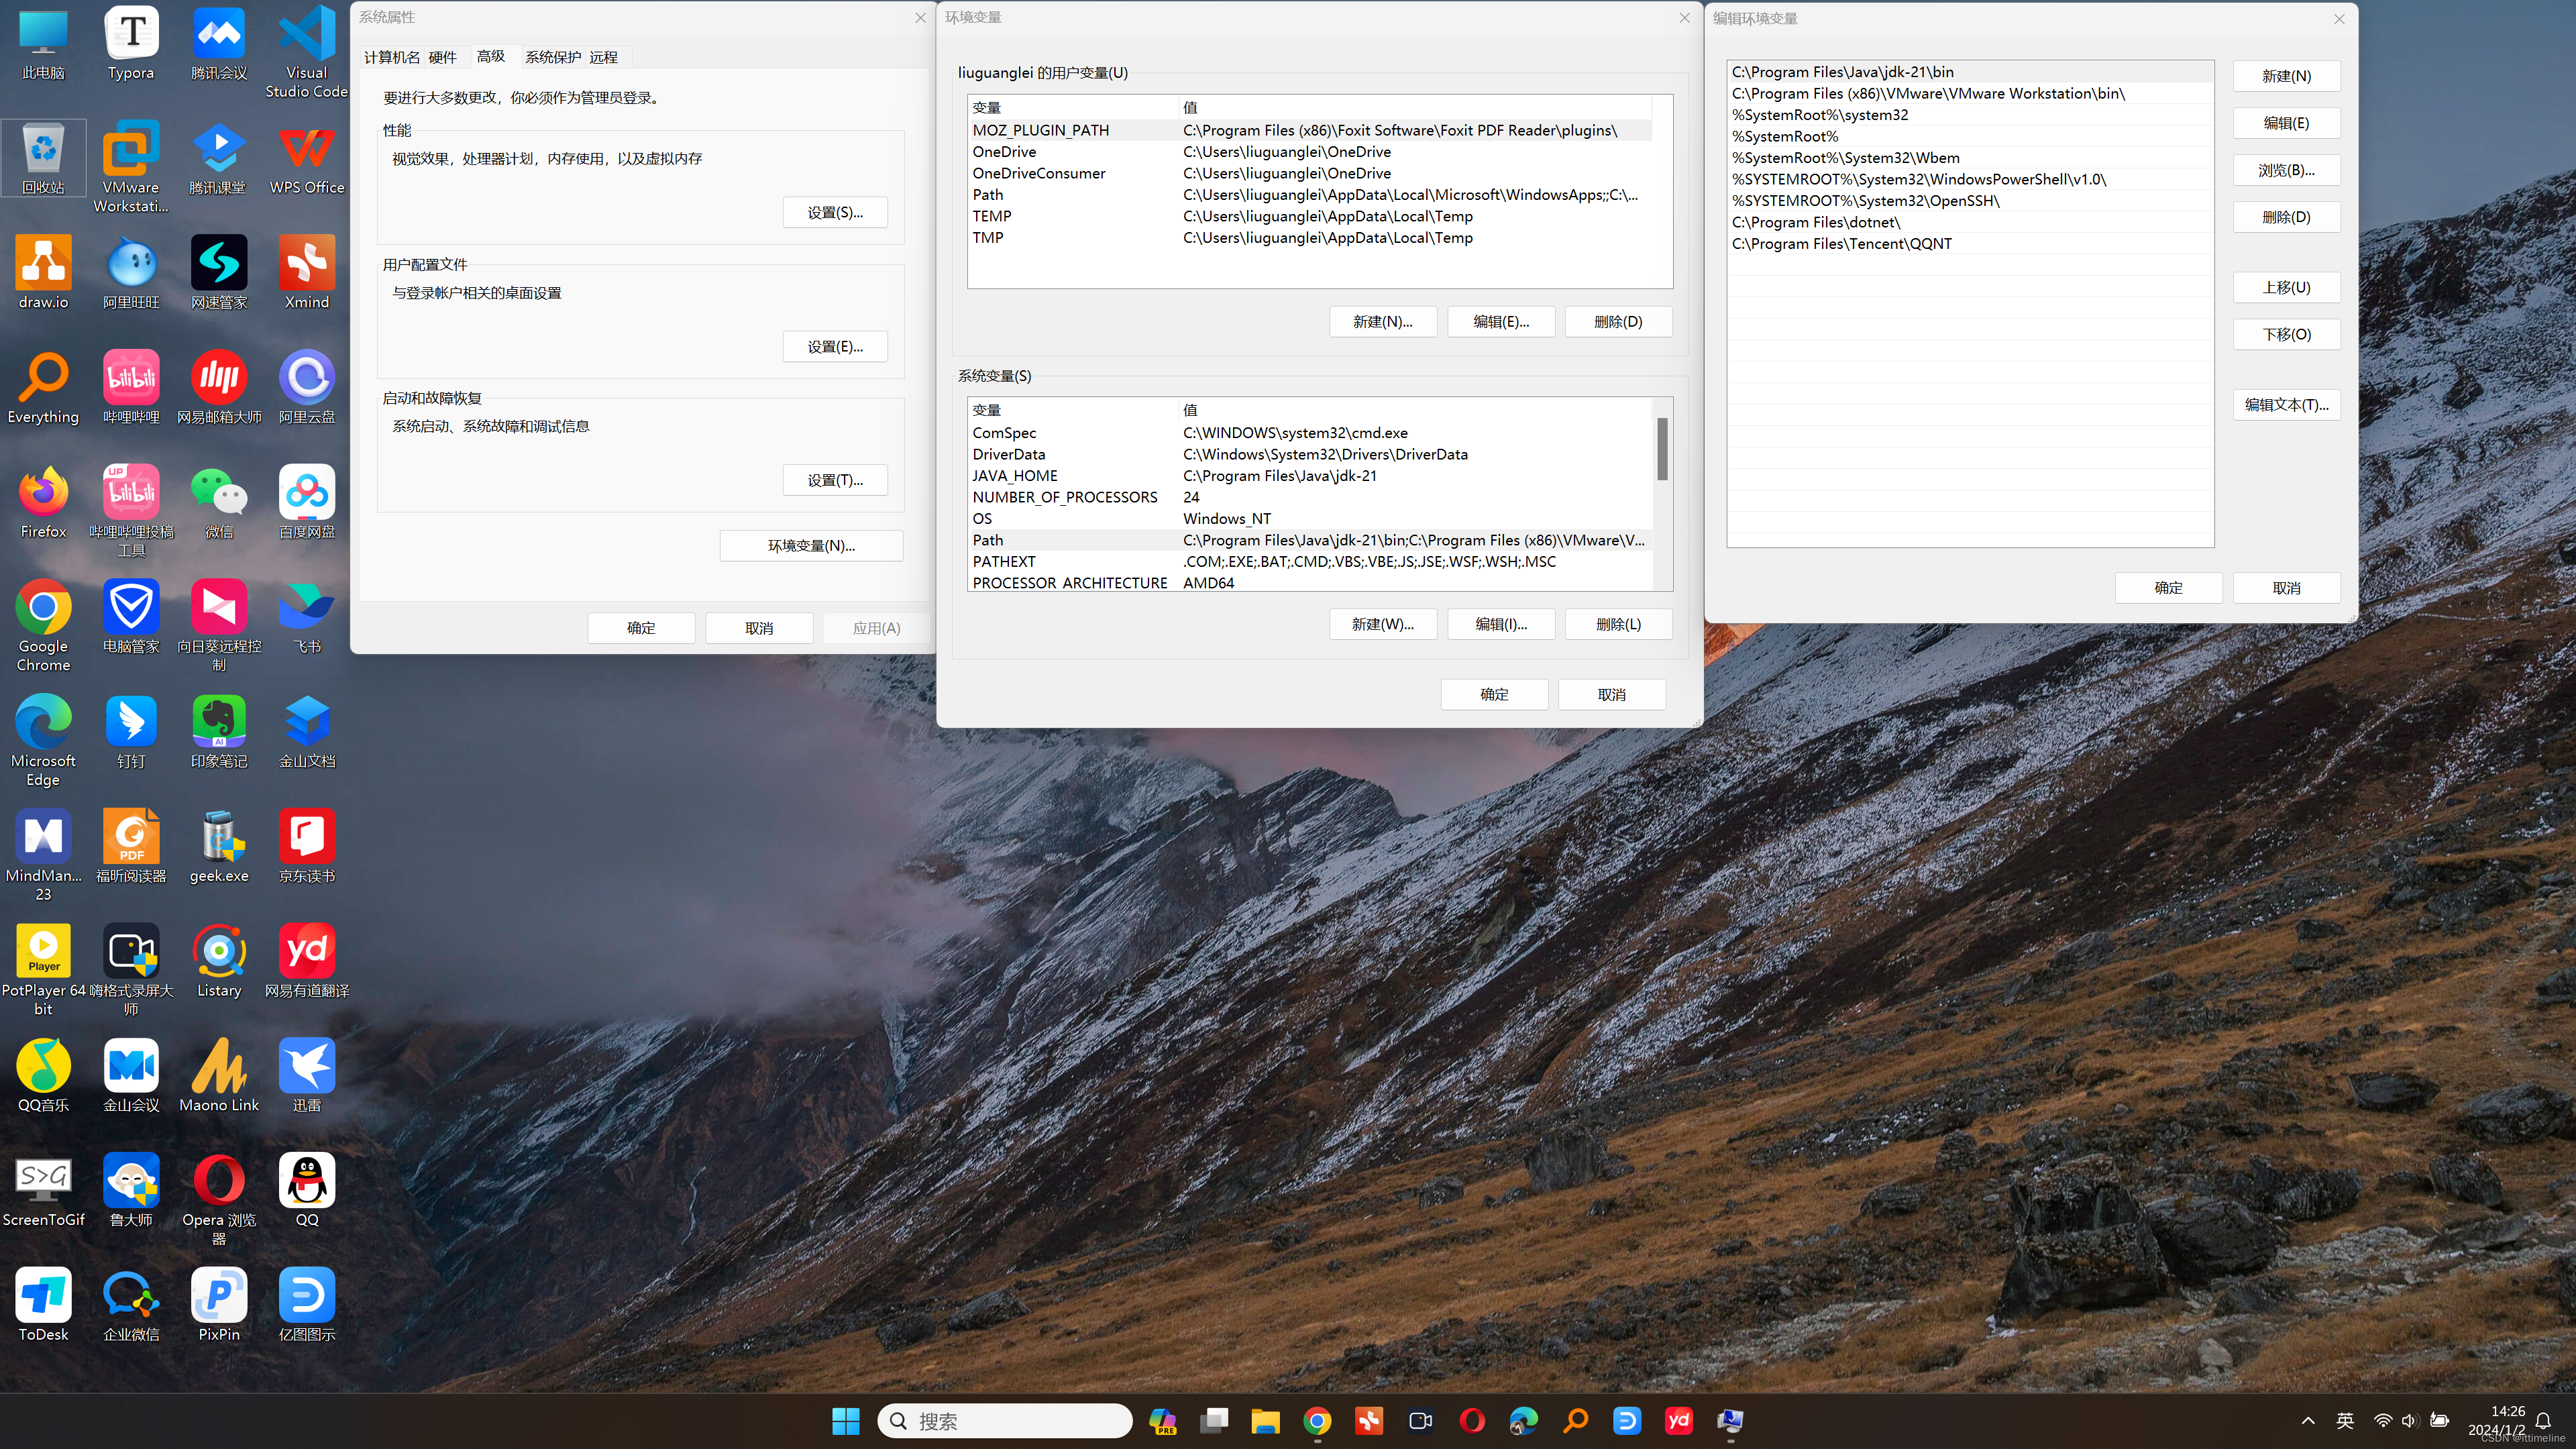The height and width of the screenshot is (1449, 2576).
Task: Click 上移(U) button in 编辑环境变量
Action: 2286,286
